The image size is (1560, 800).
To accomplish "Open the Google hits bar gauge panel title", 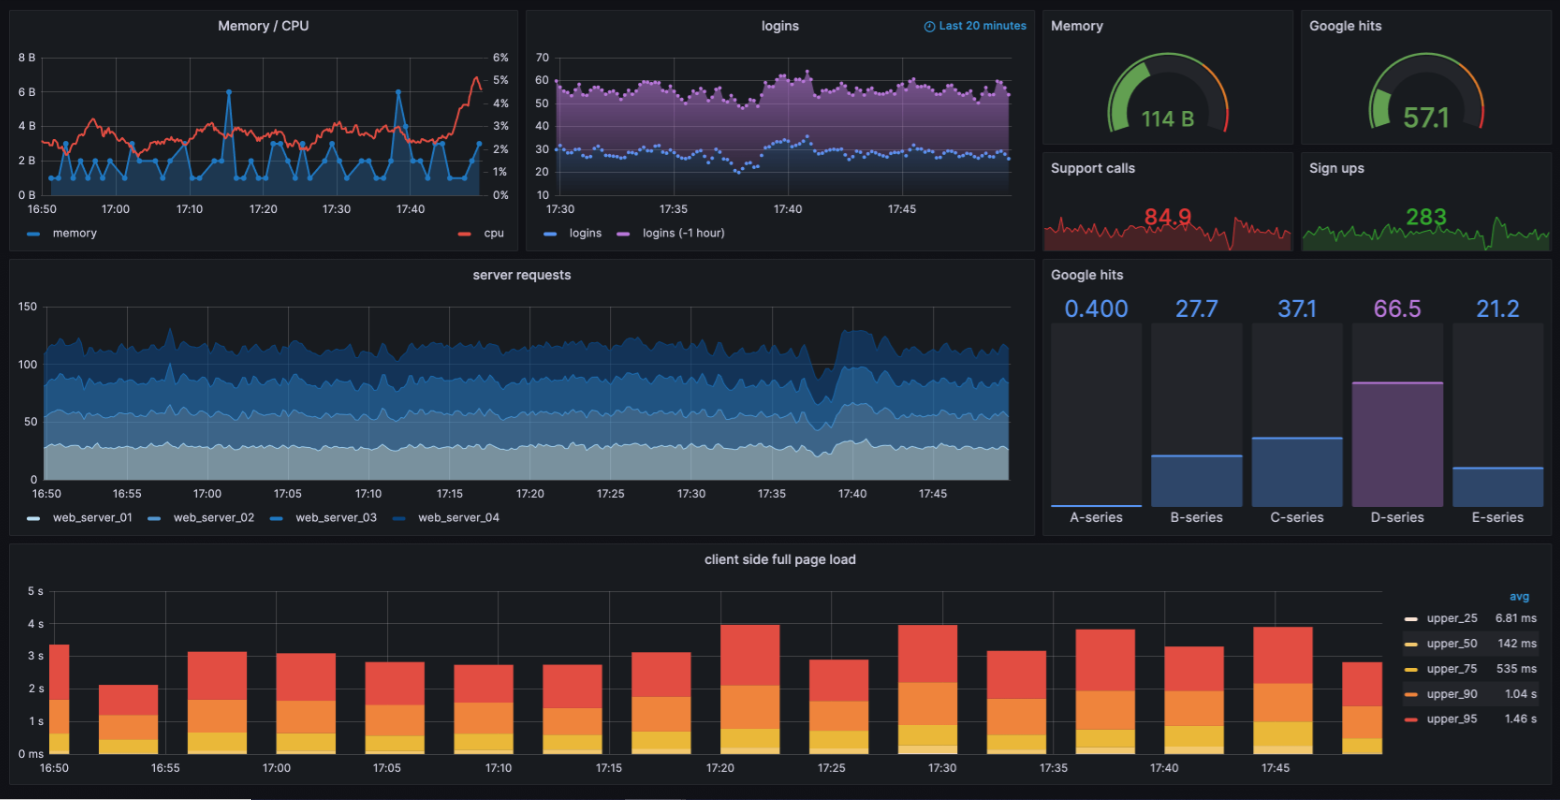I will (1087, 275).
